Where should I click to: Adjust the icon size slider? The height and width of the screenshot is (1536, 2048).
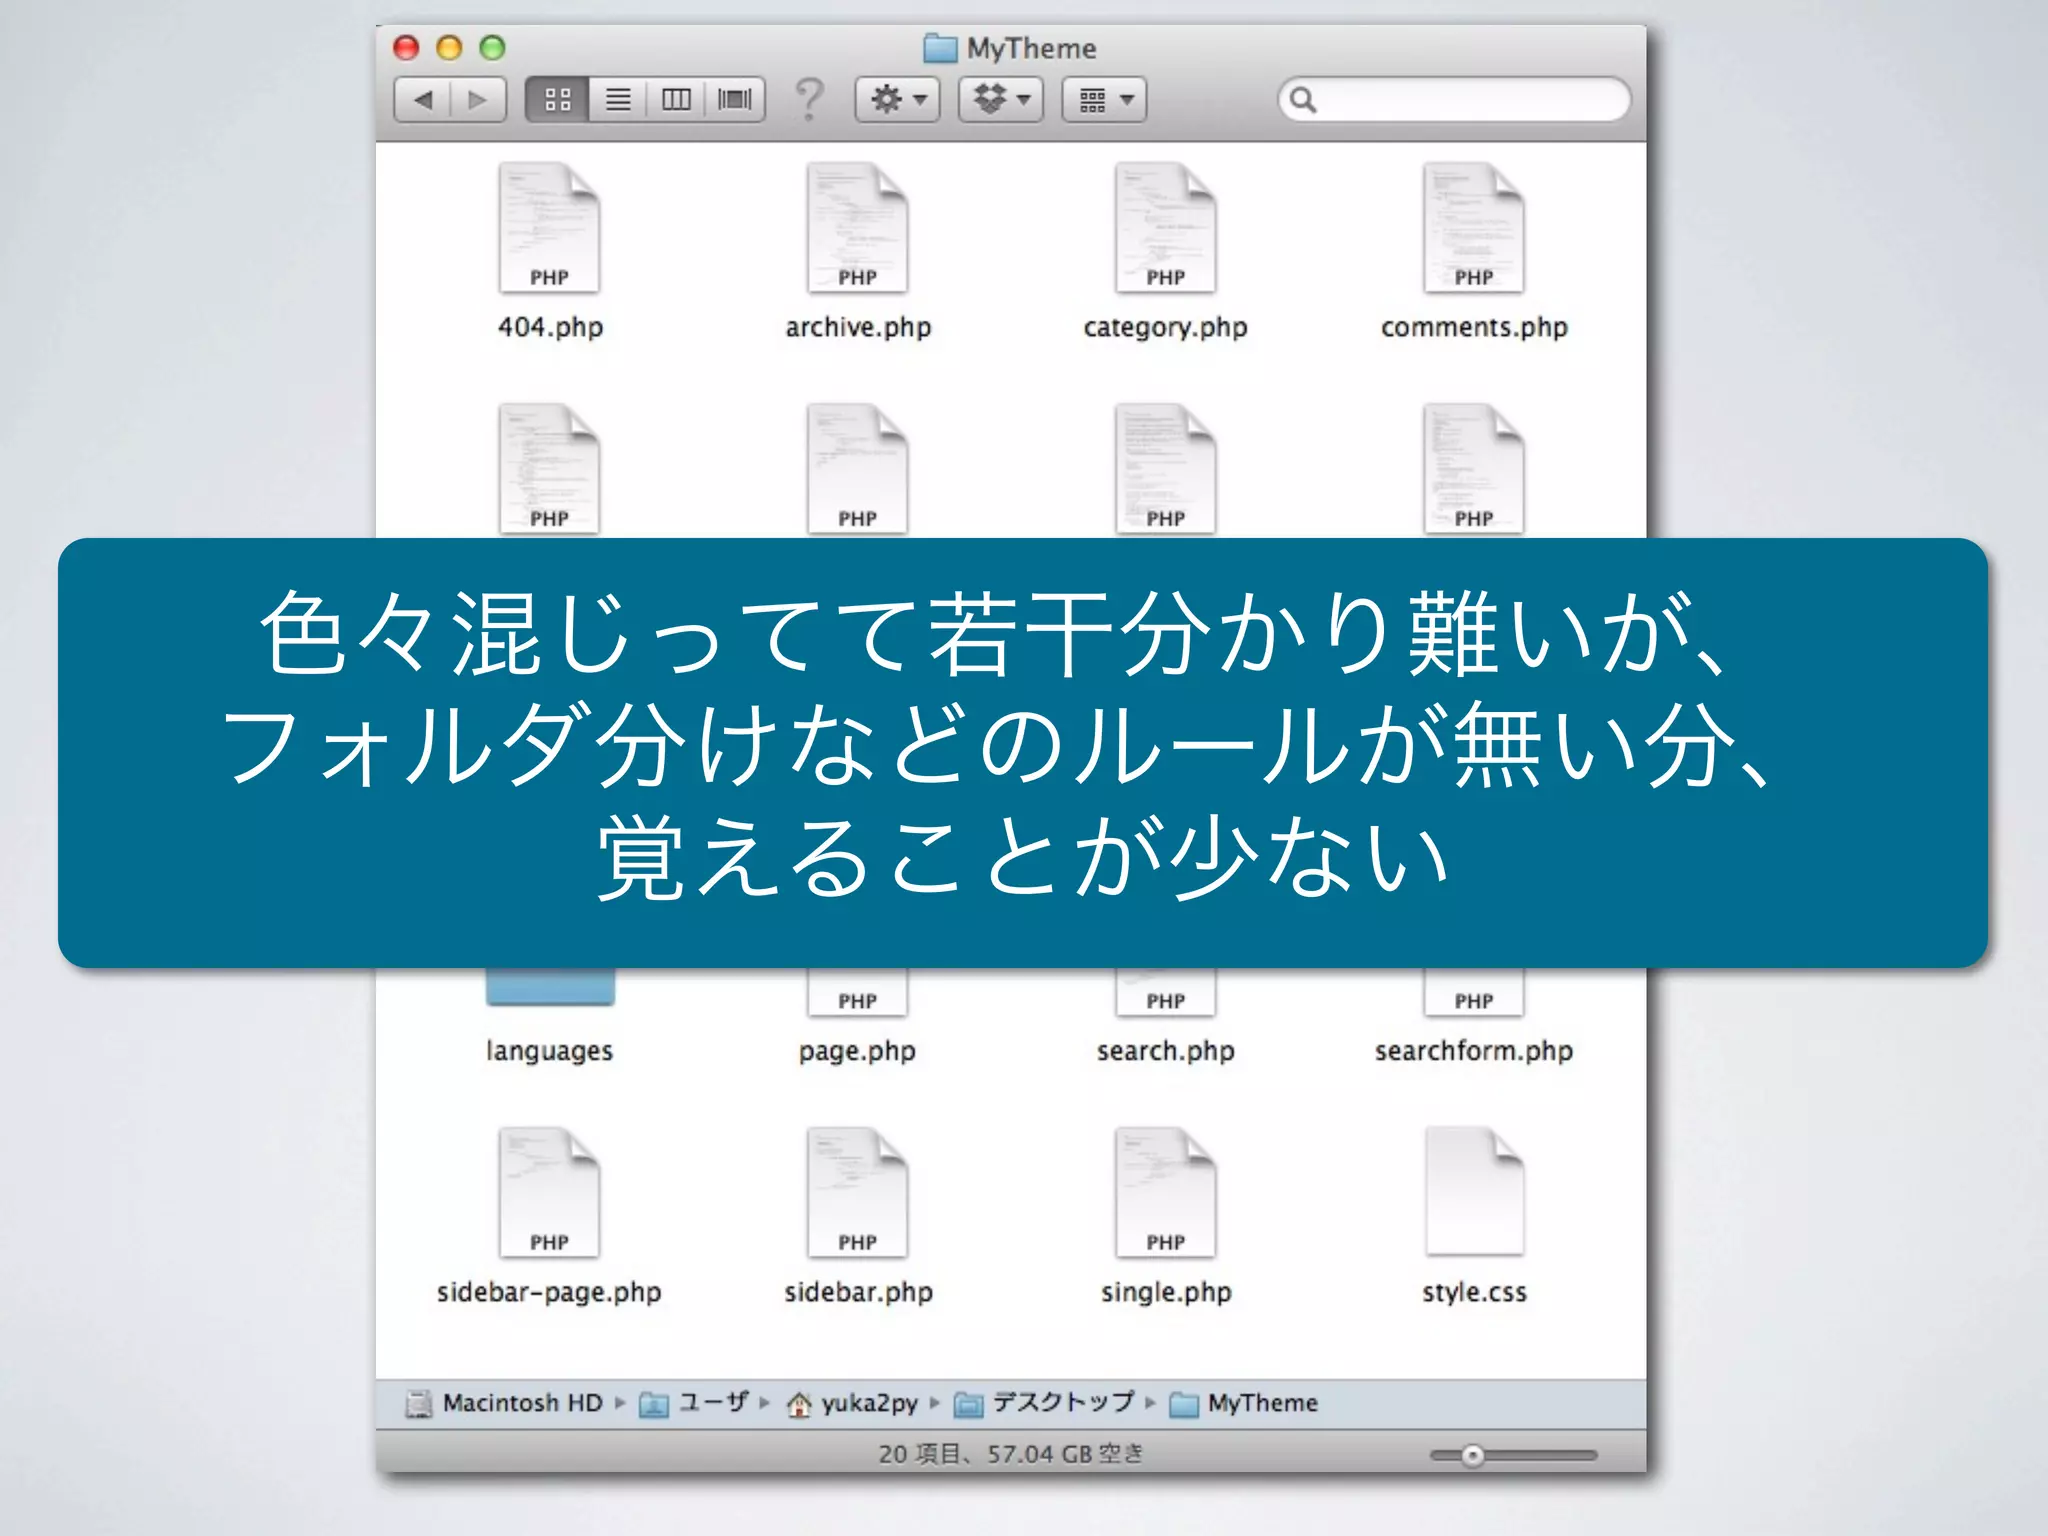pos(1473,1455)
